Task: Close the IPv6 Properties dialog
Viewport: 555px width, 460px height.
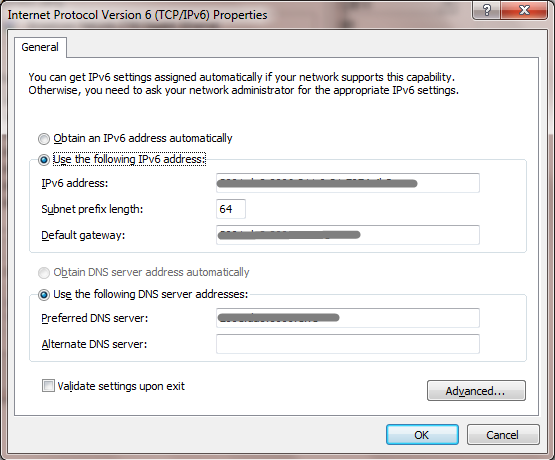Action: click(x=524, y=10)
